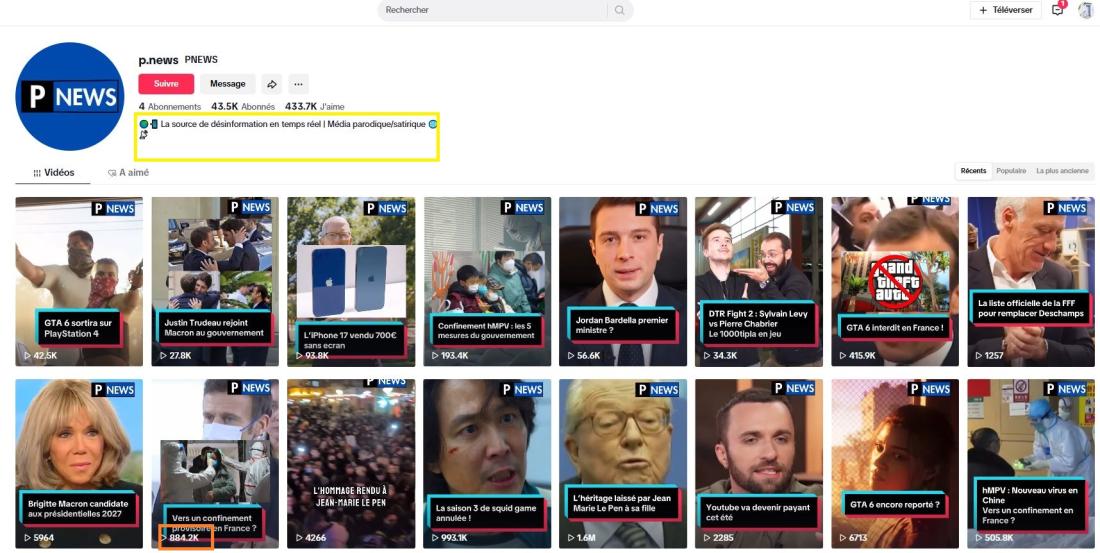Open the inbox messages icon
Screen dimensions: 1100x553
pos(1058,10)
